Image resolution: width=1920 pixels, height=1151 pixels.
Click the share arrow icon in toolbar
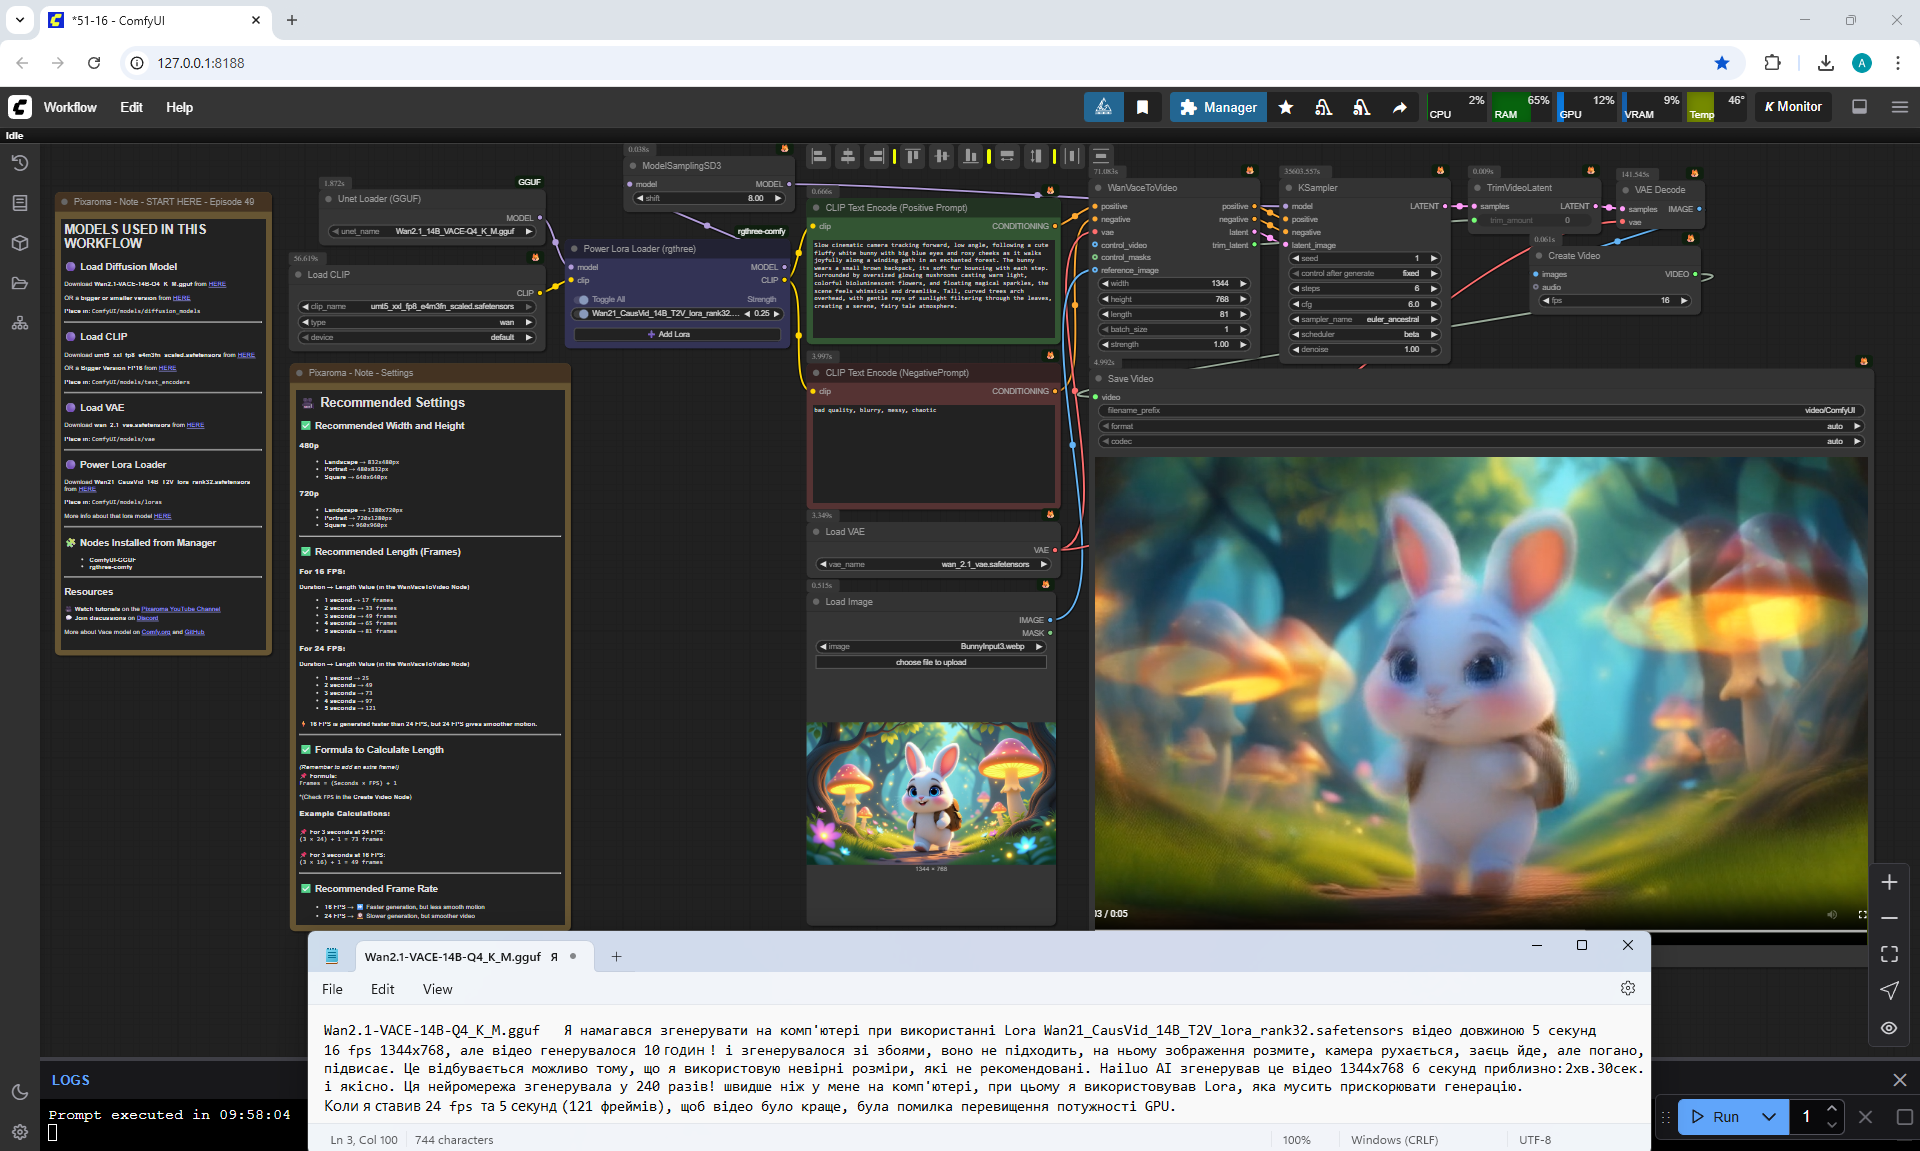[x=1399, y=107]
